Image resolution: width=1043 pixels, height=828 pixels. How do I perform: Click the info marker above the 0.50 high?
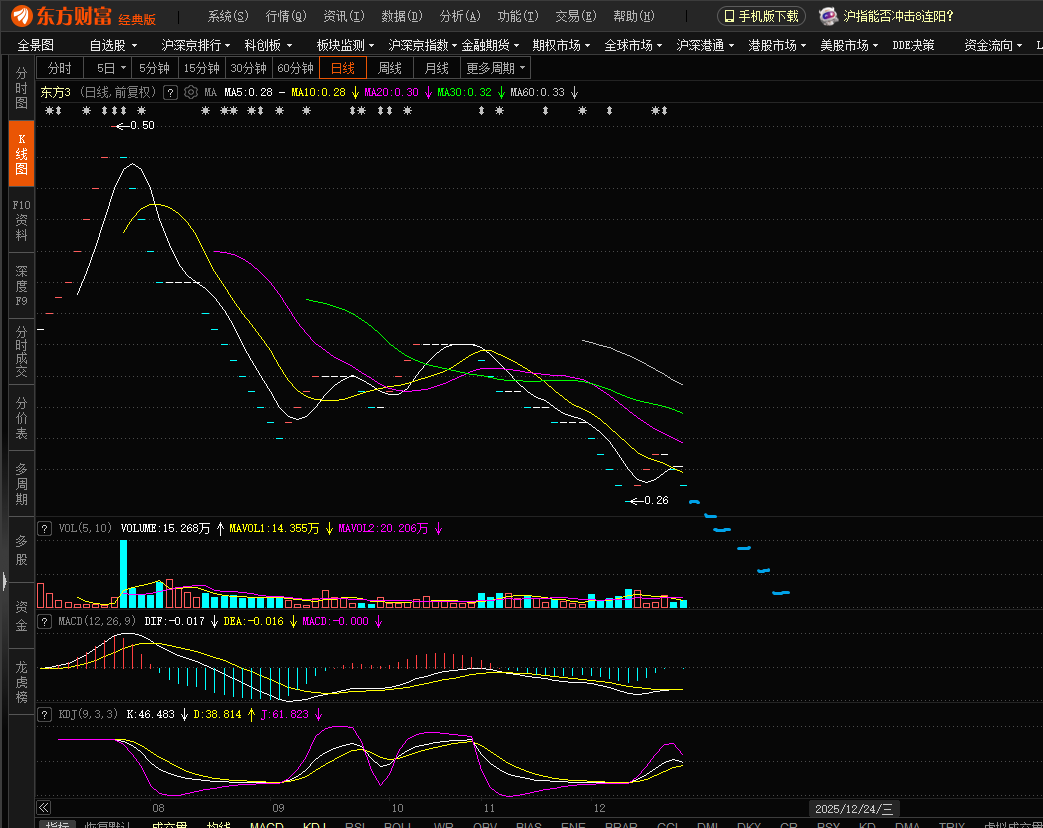pos(114,111)
